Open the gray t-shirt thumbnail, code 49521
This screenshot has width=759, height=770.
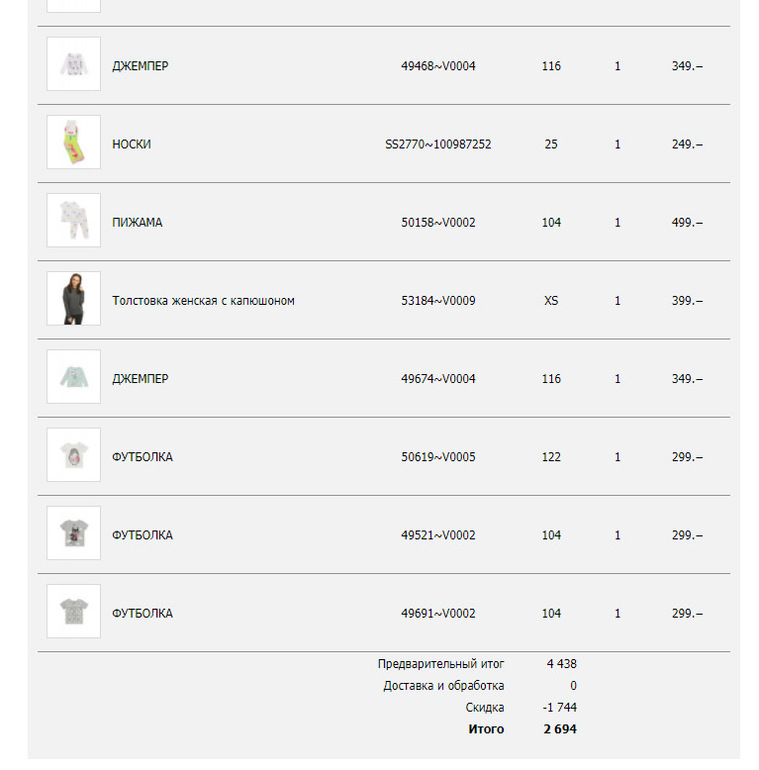tap(73, 533)
